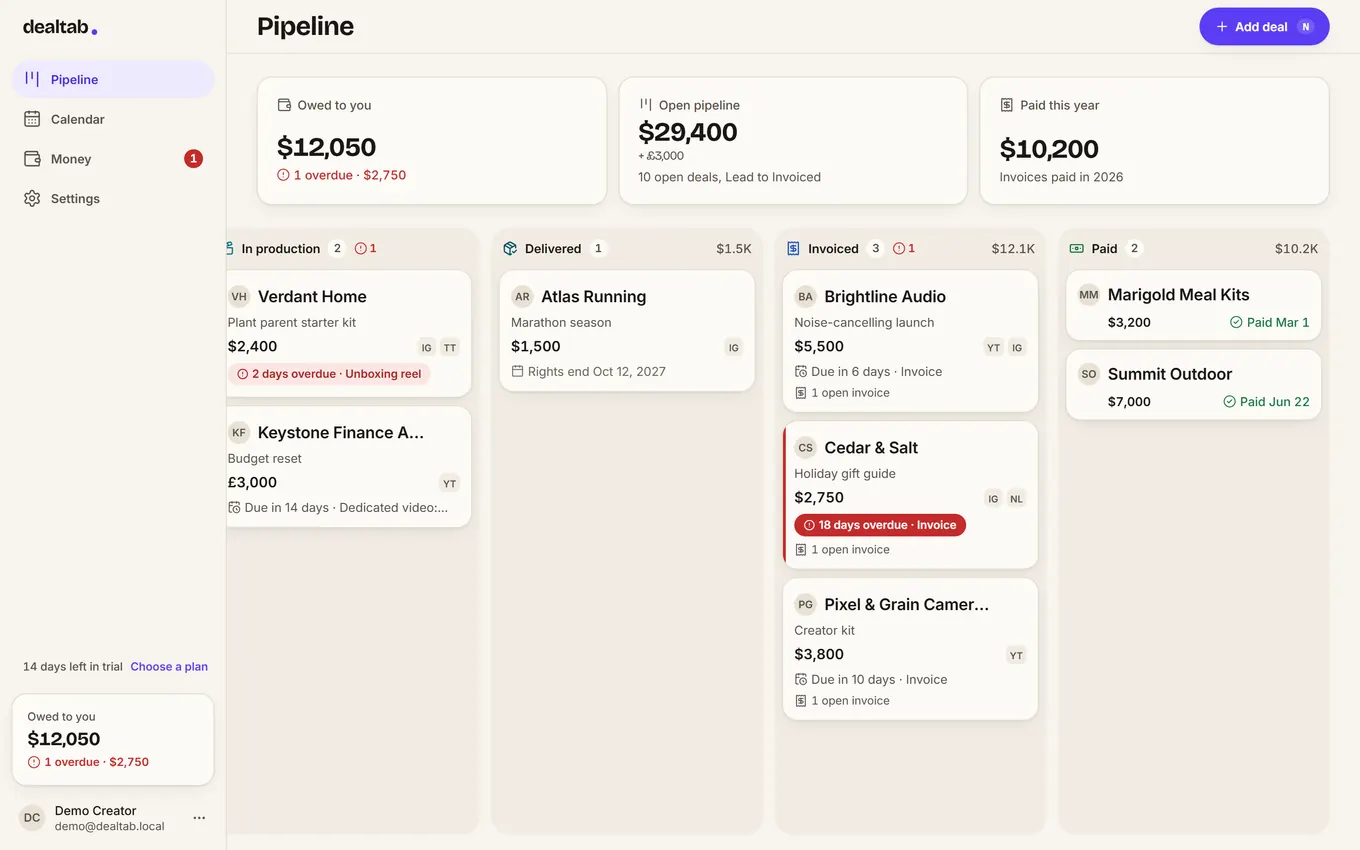The height and width of the screenshot is (850, 1360).
Task: Click the YT tag on Pixel & Grain
Action: coord(1017,656)
